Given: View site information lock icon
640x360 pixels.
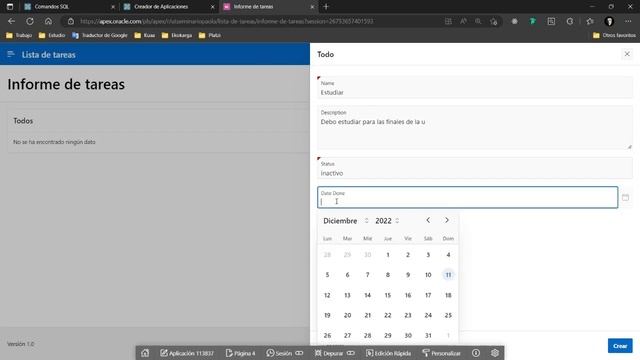Looking at the screenshot, I should (x=71, y=21).
